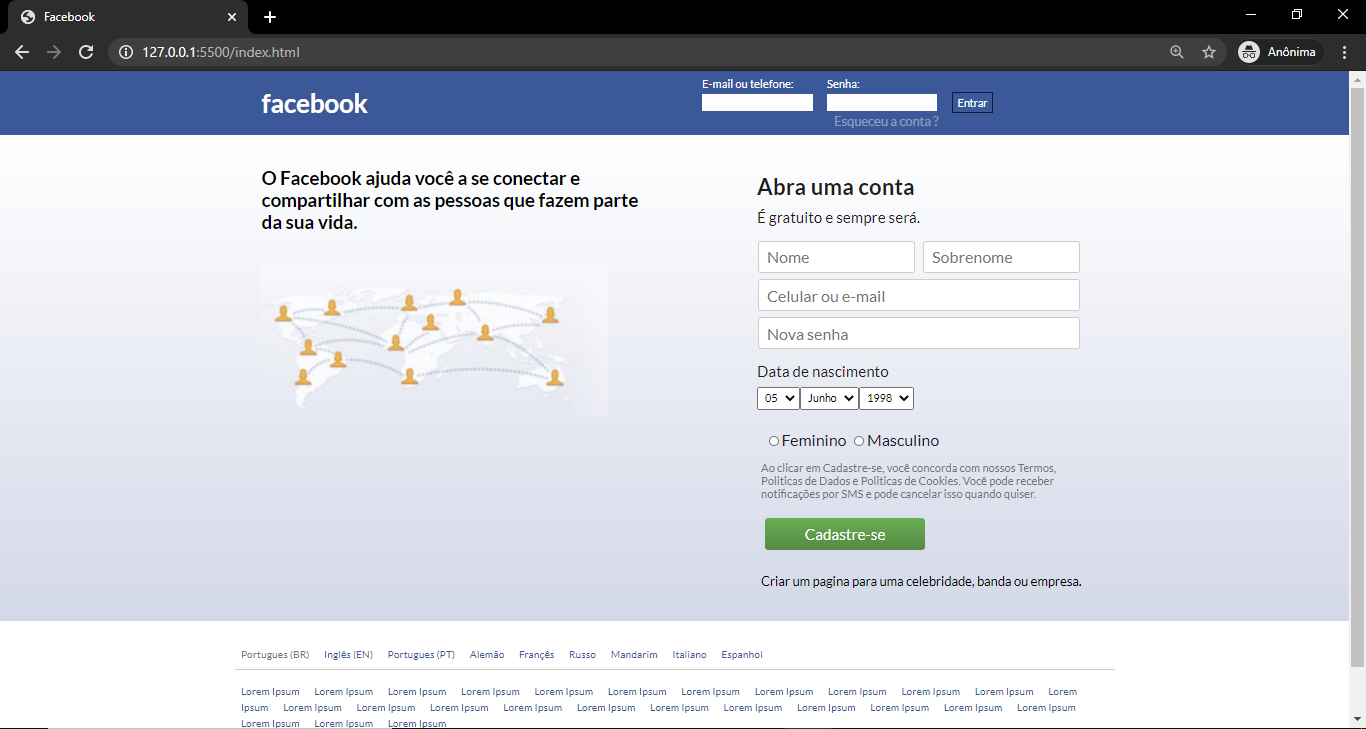The height and width of the screenshot is (729, 1366).
Task: Select the Masculino gender option
Action: [859, 440]
